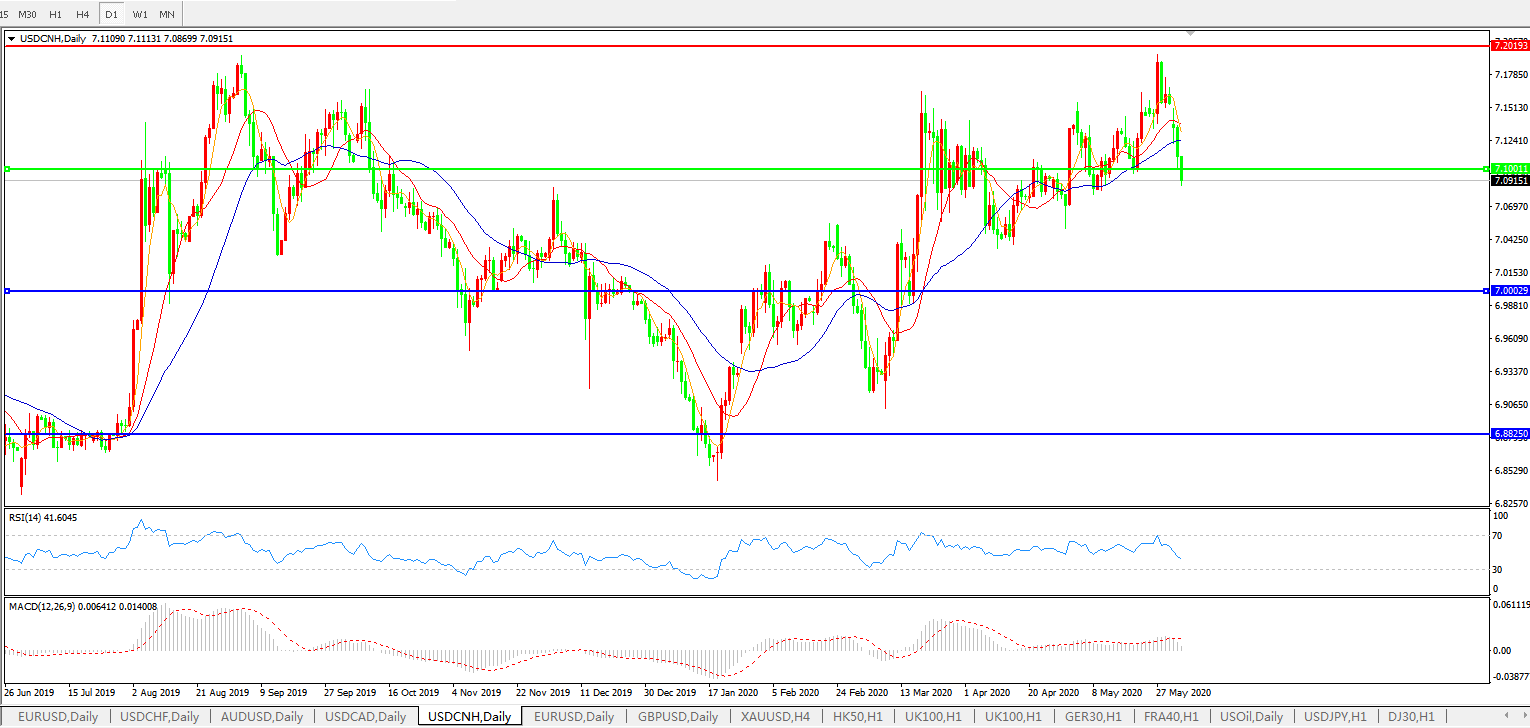Click the green 7.10011 price label
Image resolution: width=1530 pixels, height=728 pixels.
point(1509,169)
